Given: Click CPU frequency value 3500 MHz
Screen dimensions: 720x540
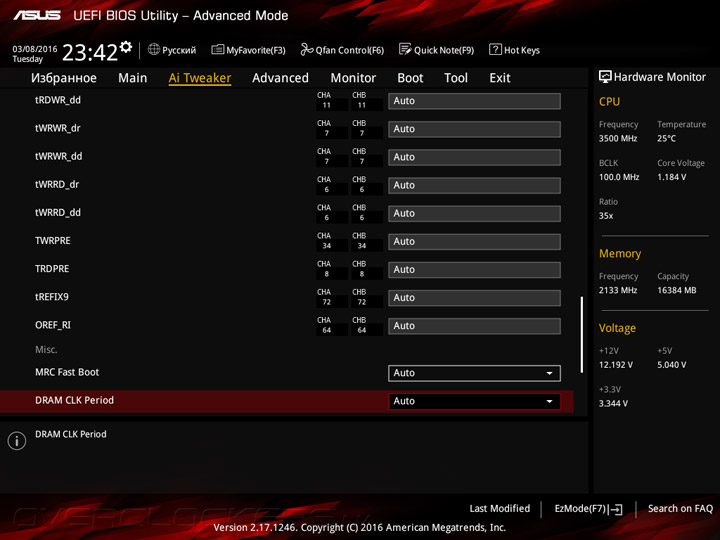Looking at the screenshot, I should pos(618,138).
